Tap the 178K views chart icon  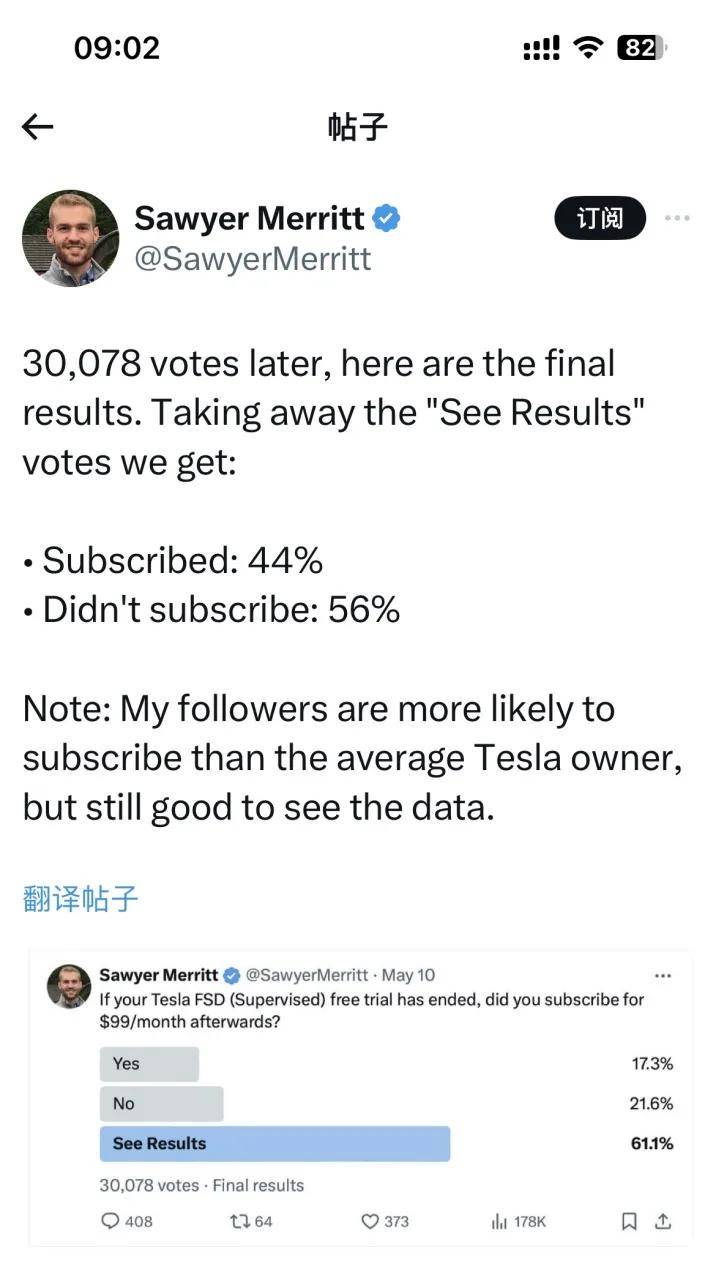(499, 1221)
